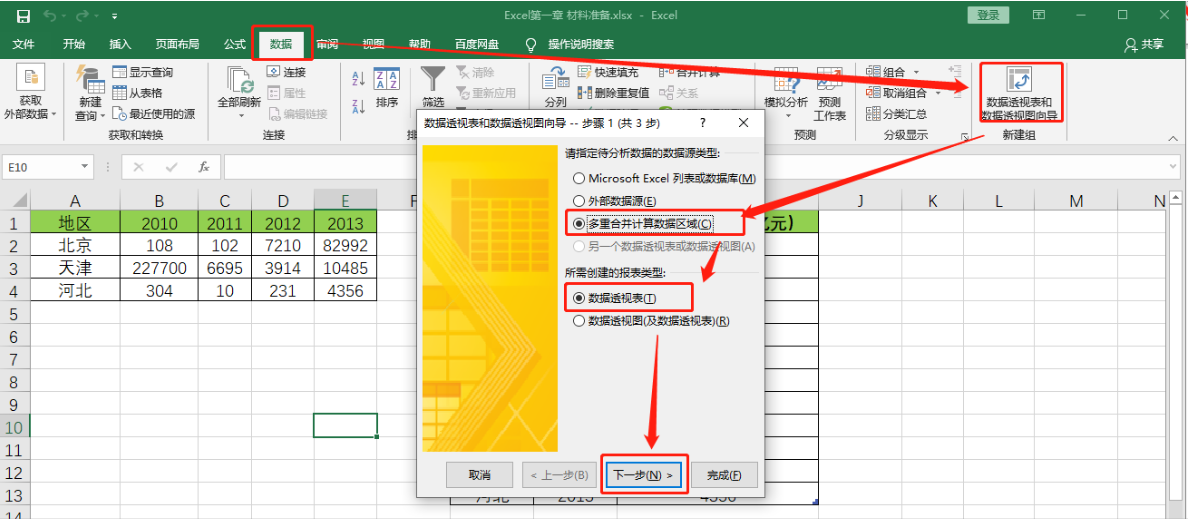Open the 排序 sort dialog
The image size is (1189, 524).
387,87
